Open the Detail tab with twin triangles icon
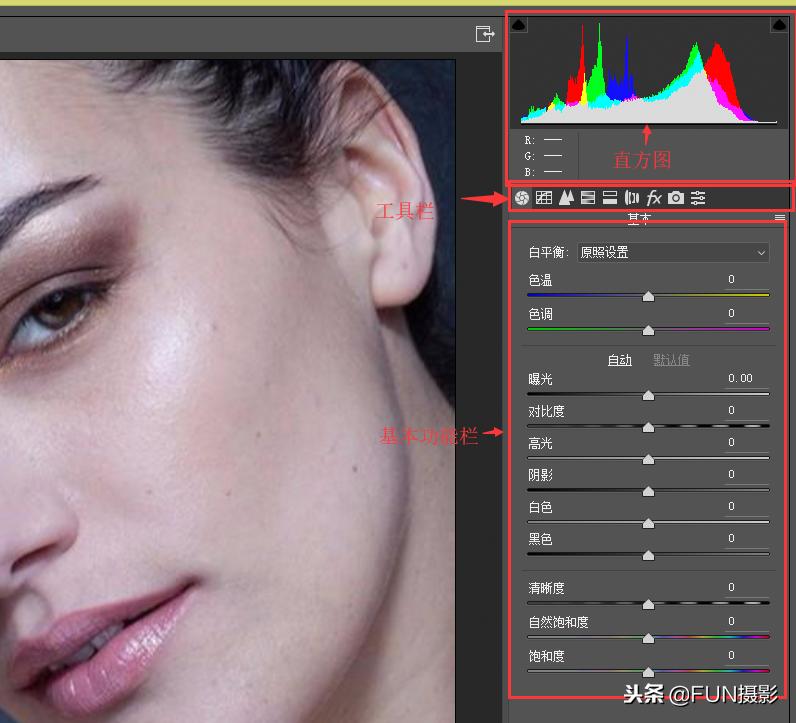Screen dimensions: 796x723 coord(566,198)
